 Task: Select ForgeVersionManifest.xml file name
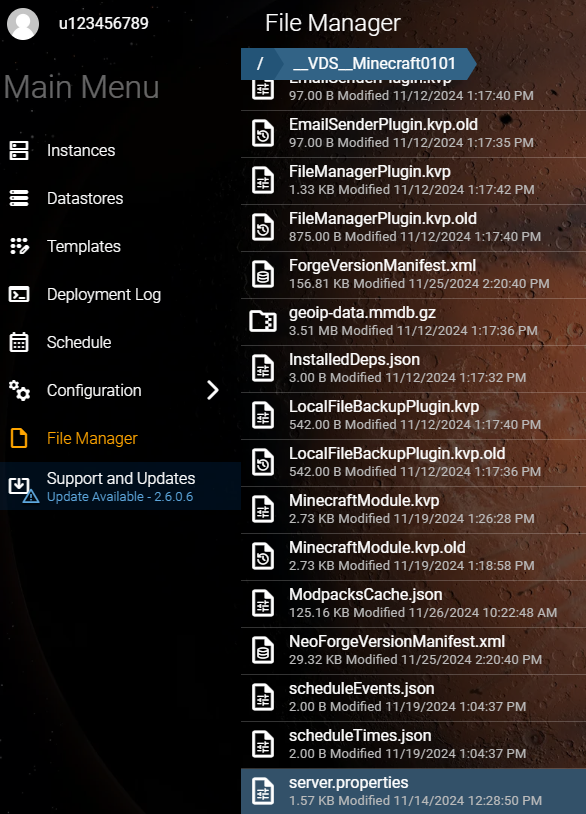[382, 266]
